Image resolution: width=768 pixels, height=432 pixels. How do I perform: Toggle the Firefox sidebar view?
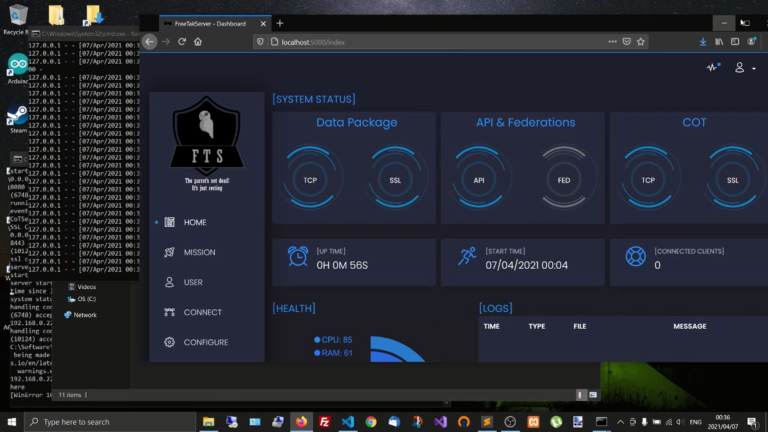point(735,42)
